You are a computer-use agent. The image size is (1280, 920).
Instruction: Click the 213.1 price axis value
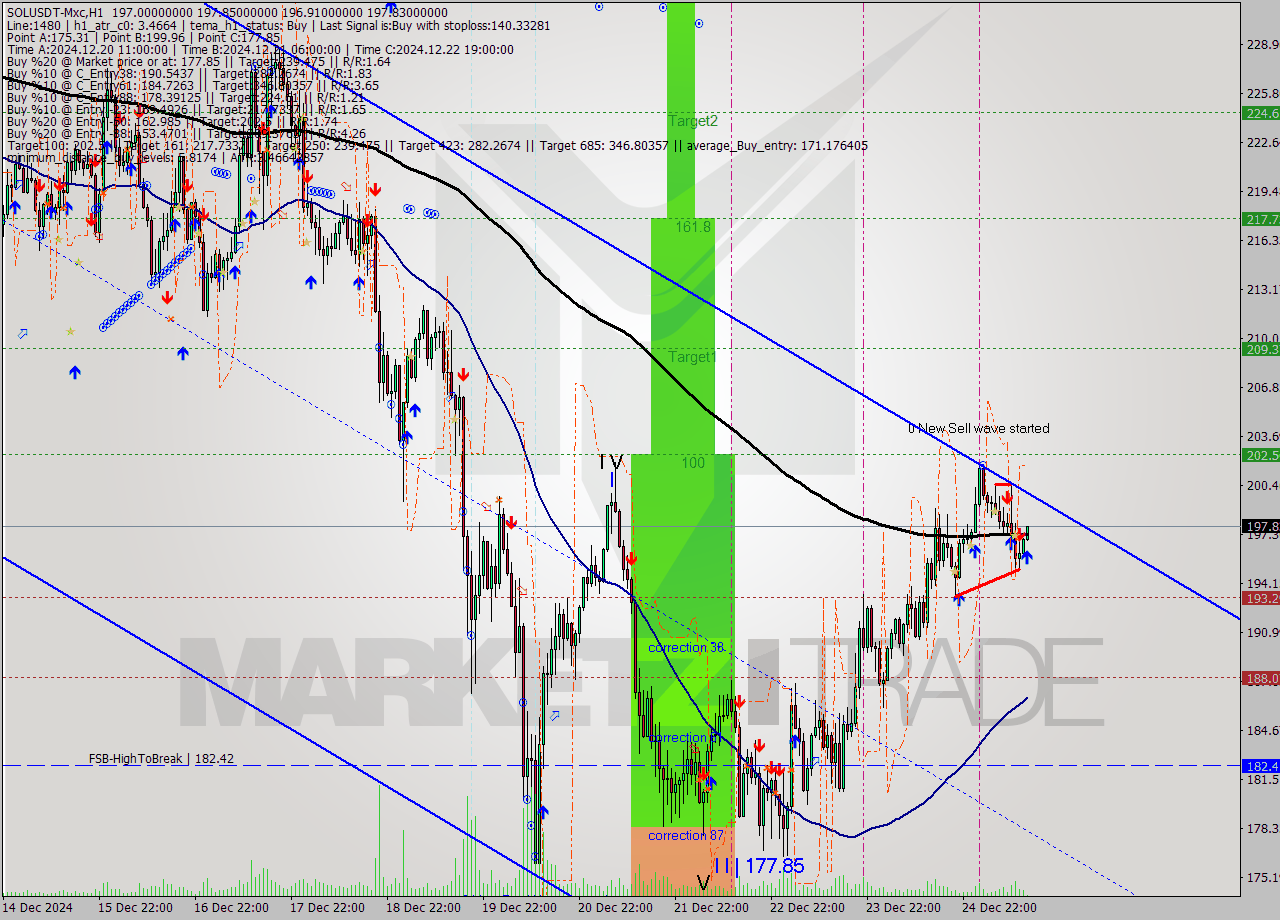click(x=1262, y=289)
